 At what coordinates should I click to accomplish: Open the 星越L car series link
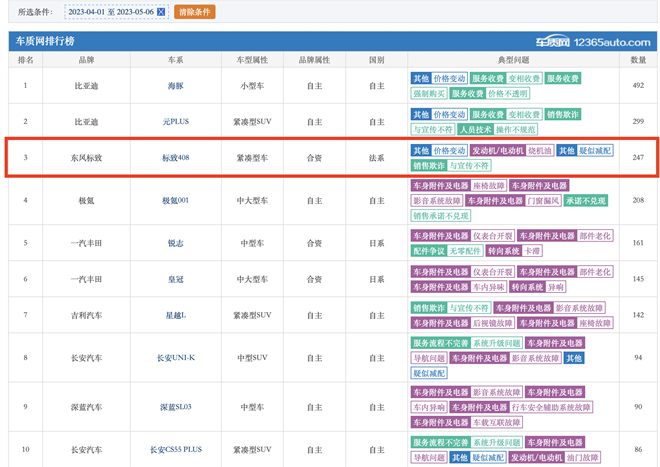[176, 315]
